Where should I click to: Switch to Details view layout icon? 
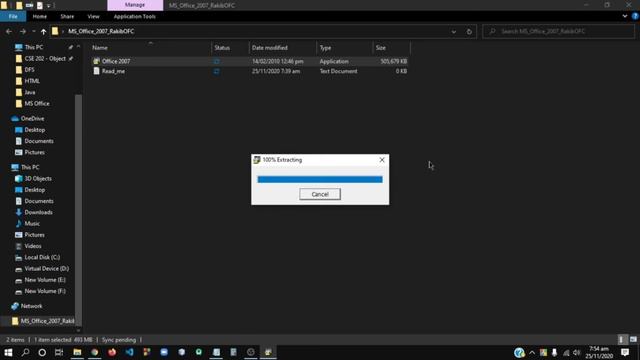click(x=621, y=340)
